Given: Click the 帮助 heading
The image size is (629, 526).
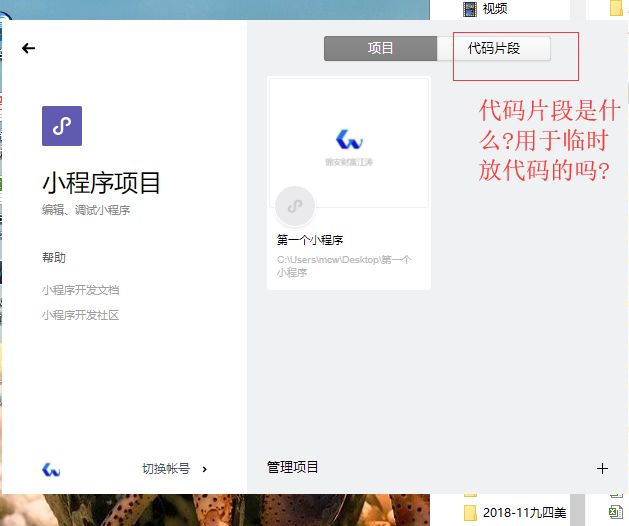Looking at the screenshot, I should pyautogui.click(x=54, y=257).
